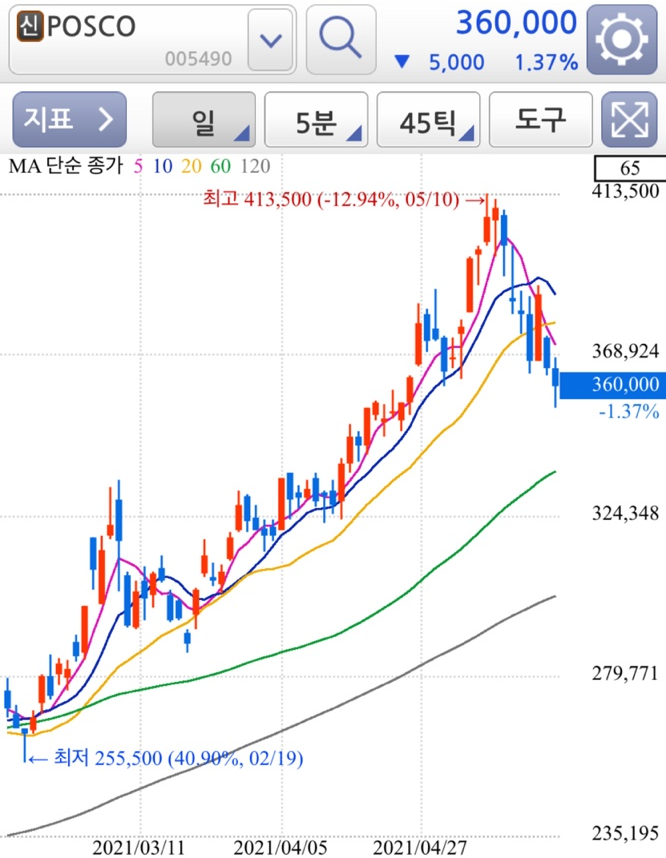The height and width of the screenshot is (858, 666).
Task: Click the 1.37% change percentage header
Action: pos(546,63)
